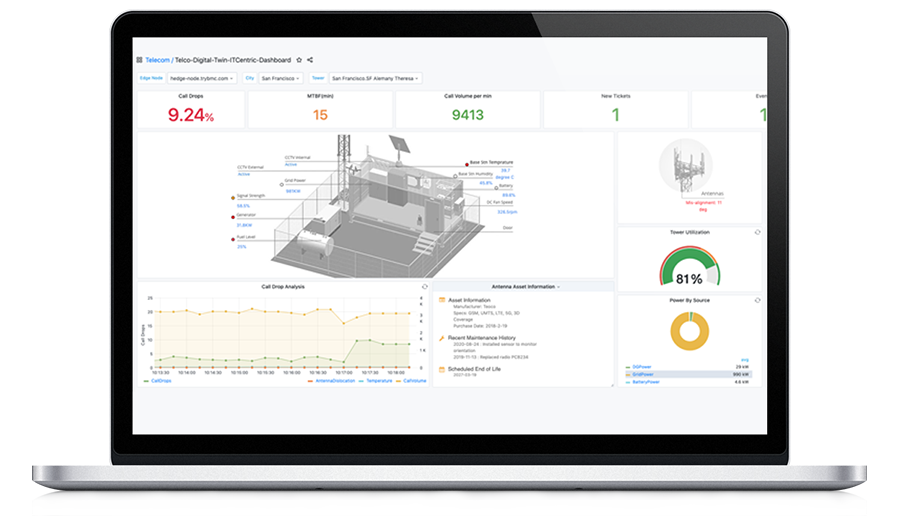Open the City dropdown showing San Francisco
Image resolution: width=900 pixels, height=516 pixels.
(x=282, y=78)
